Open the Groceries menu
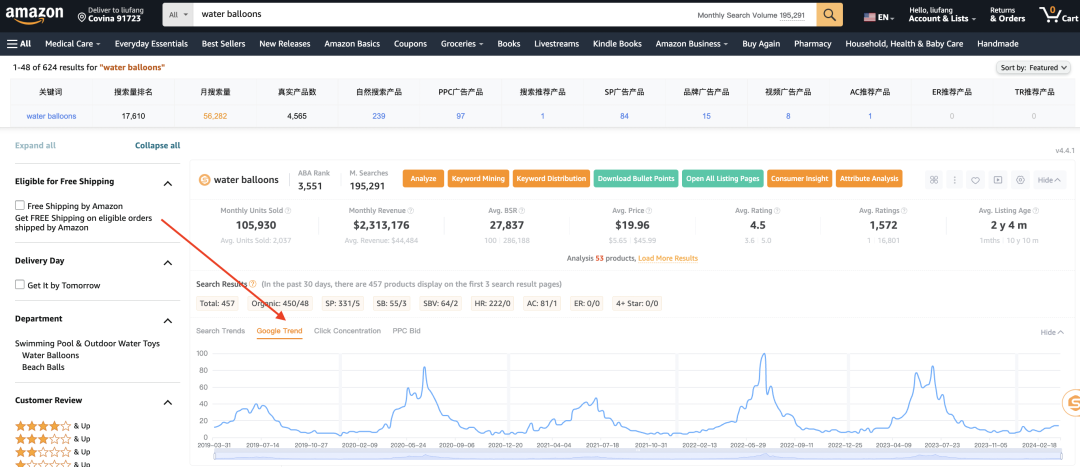Viewport: 1080px width, 467px height. click(461, 43)
